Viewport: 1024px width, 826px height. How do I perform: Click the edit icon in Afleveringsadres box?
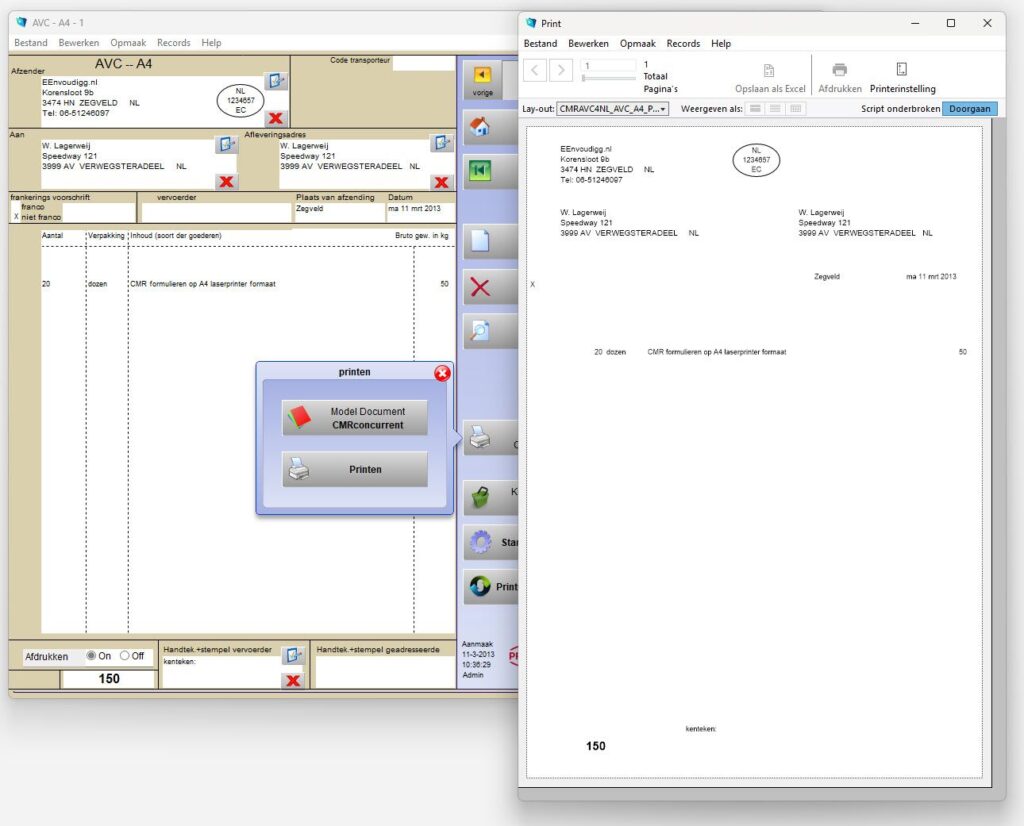pyautogui.click(x=441, y=144)
